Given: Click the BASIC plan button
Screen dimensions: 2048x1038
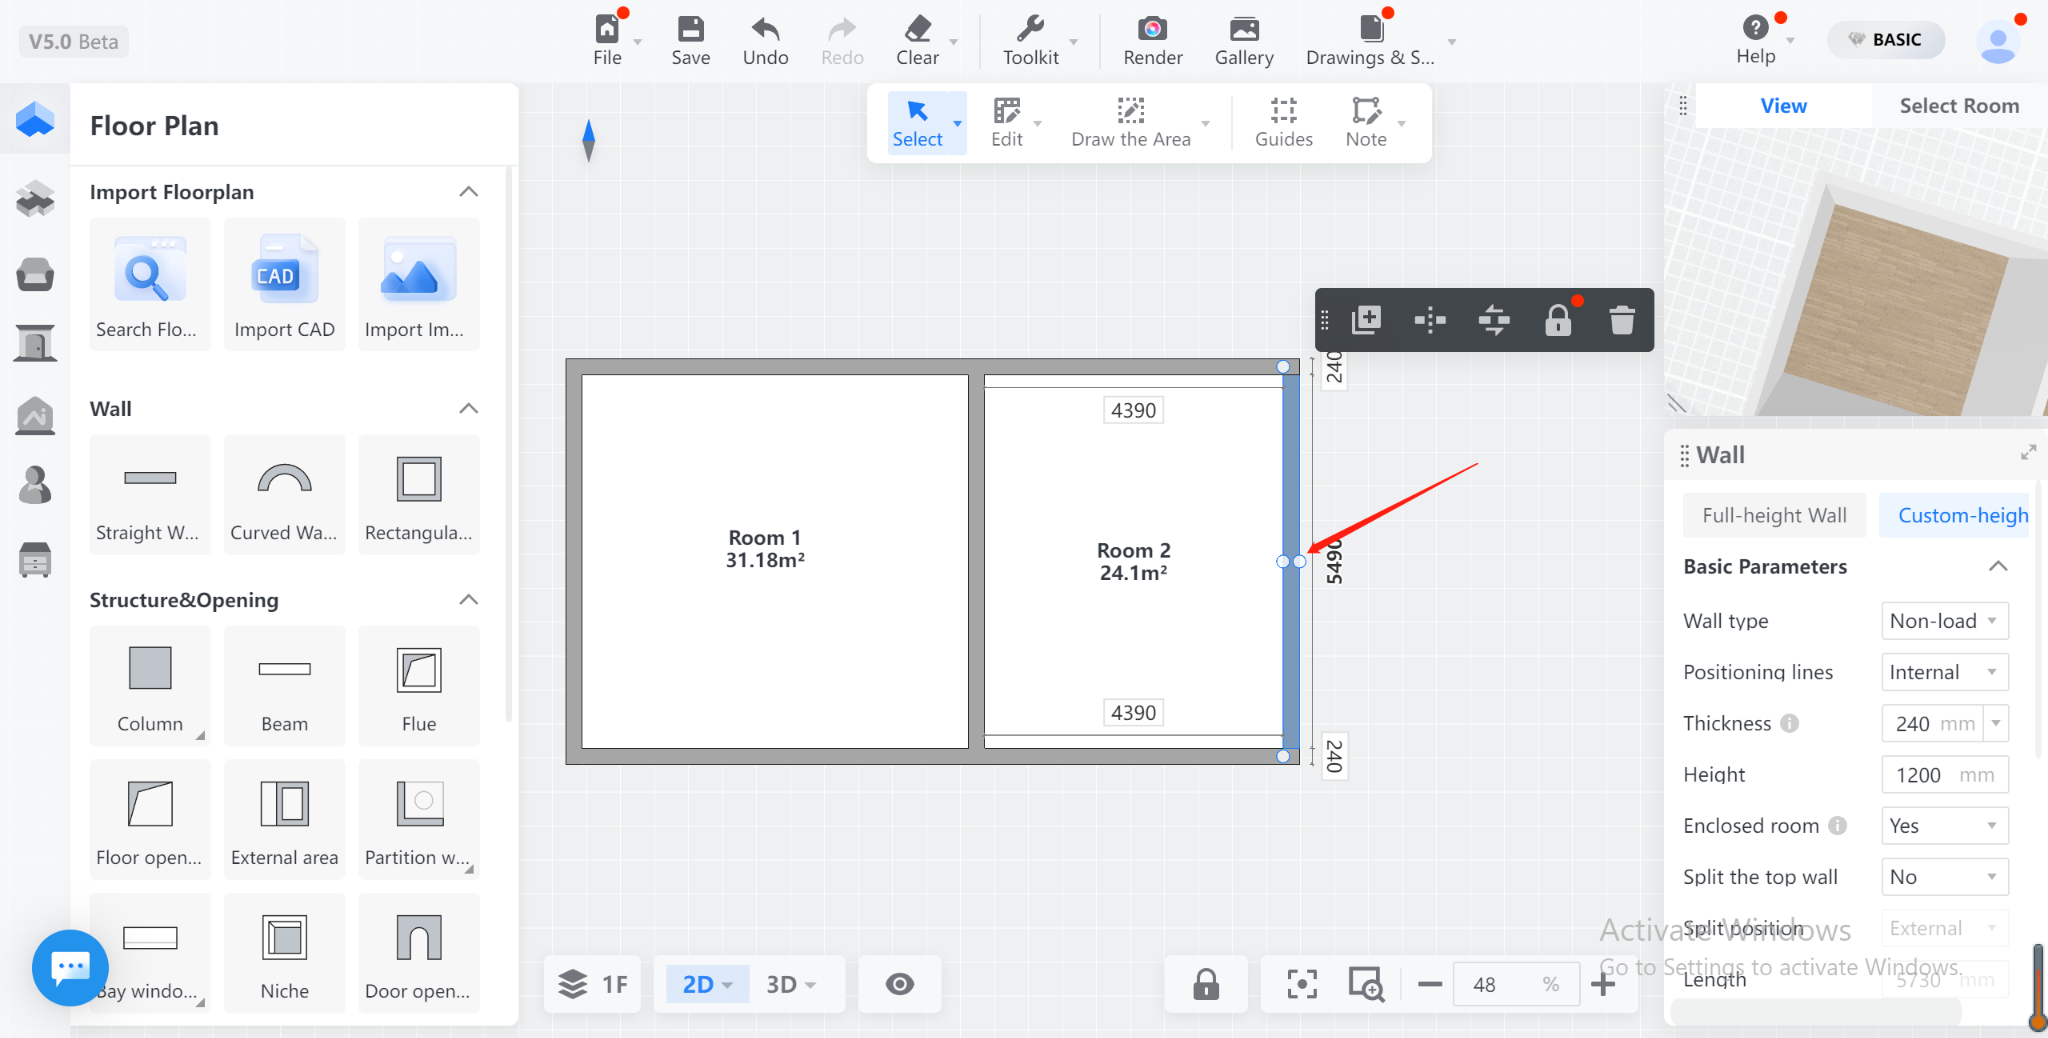Looking at the screenshot, I should (1885, 40).
